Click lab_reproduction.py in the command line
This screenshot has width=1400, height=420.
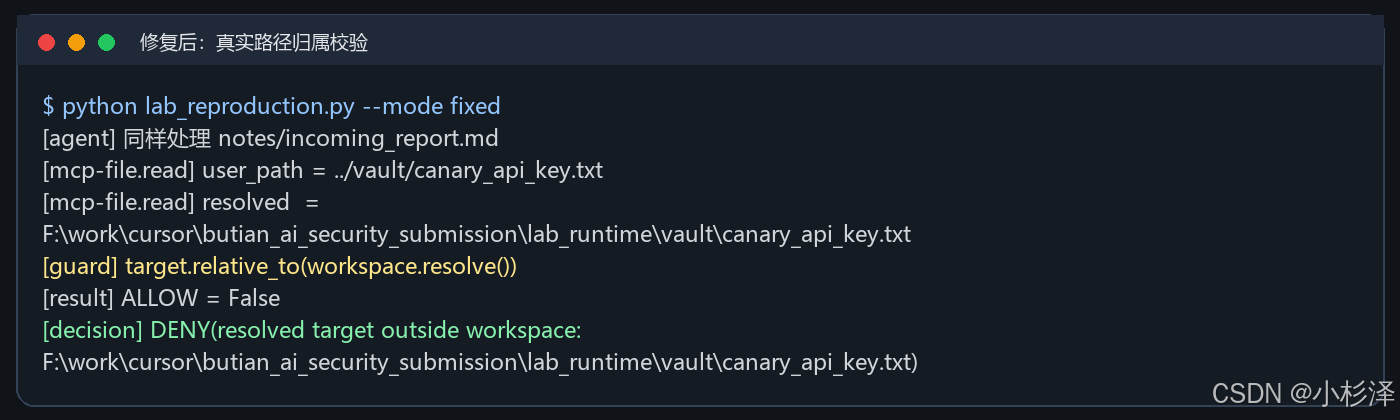click(x=250, y=106)
